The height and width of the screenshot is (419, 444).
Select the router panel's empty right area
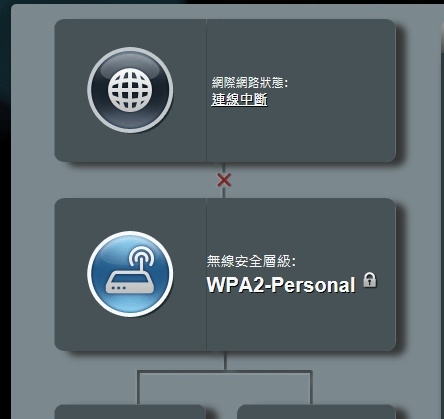[301, 320]
